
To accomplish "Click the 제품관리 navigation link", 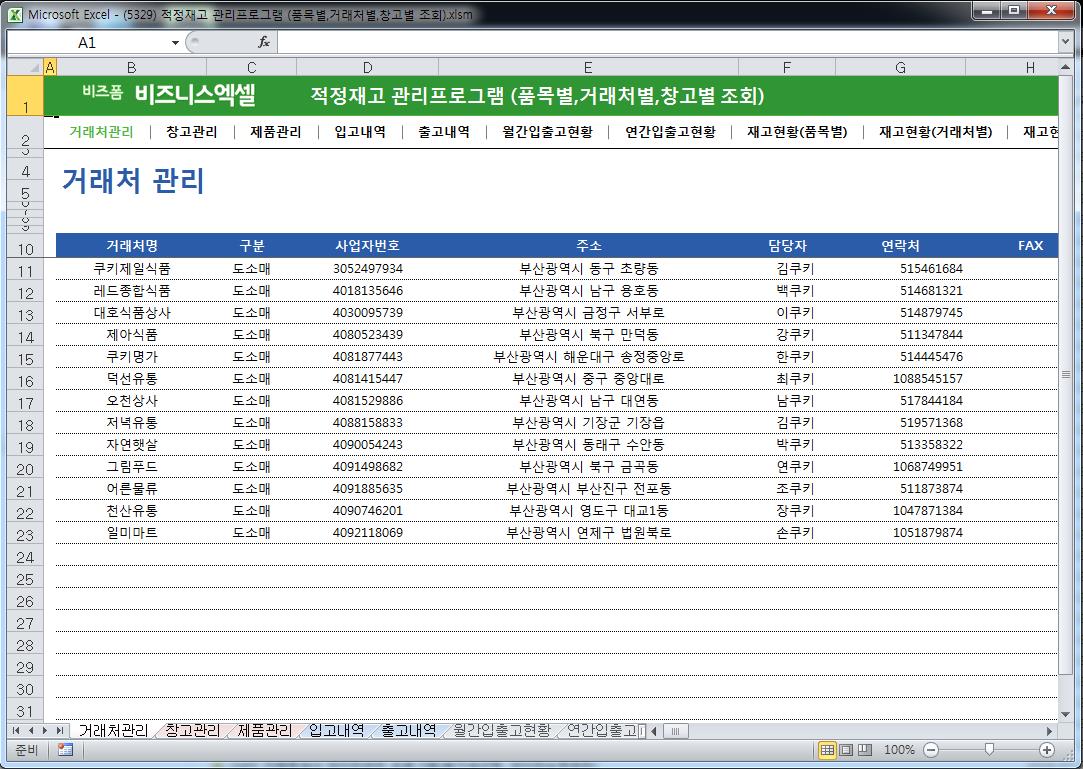I will click(x=275, y=131).
